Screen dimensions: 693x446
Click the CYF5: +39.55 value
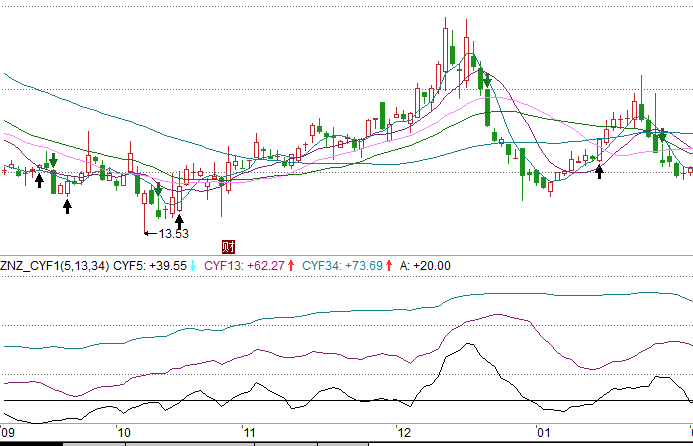coord(150,266)
